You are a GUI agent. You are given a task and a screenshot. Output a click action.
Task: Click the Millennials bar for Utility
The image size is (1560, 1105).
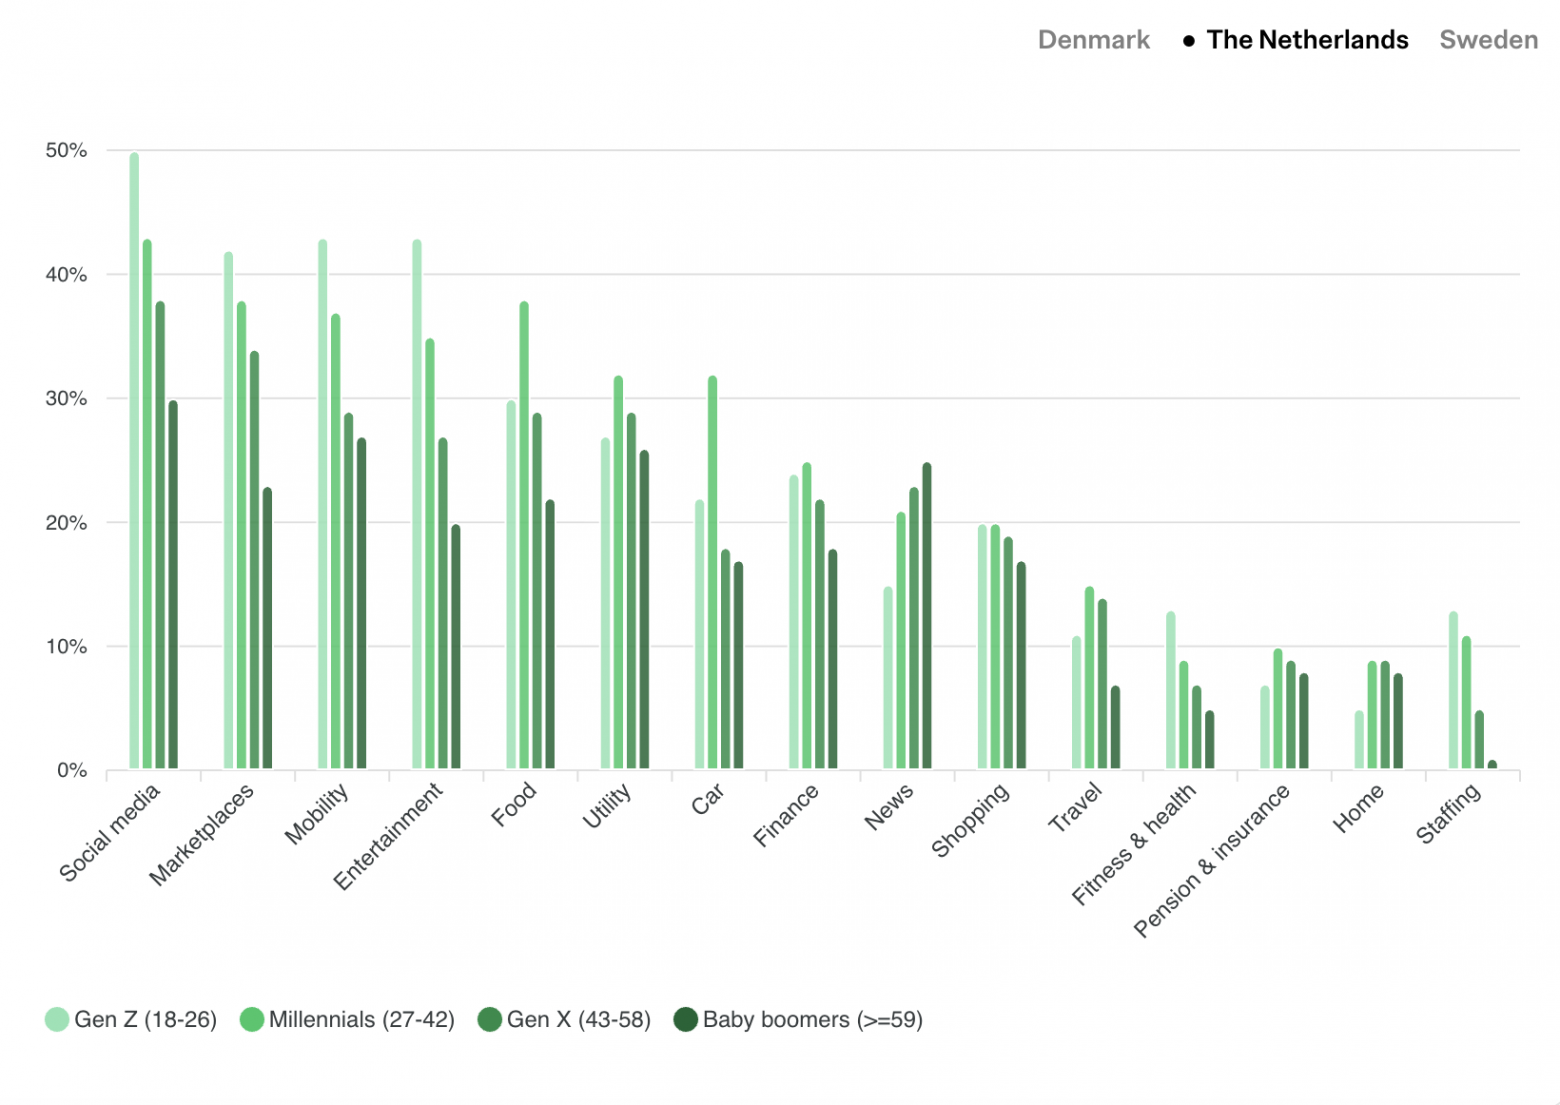click(x=618, y=572)
